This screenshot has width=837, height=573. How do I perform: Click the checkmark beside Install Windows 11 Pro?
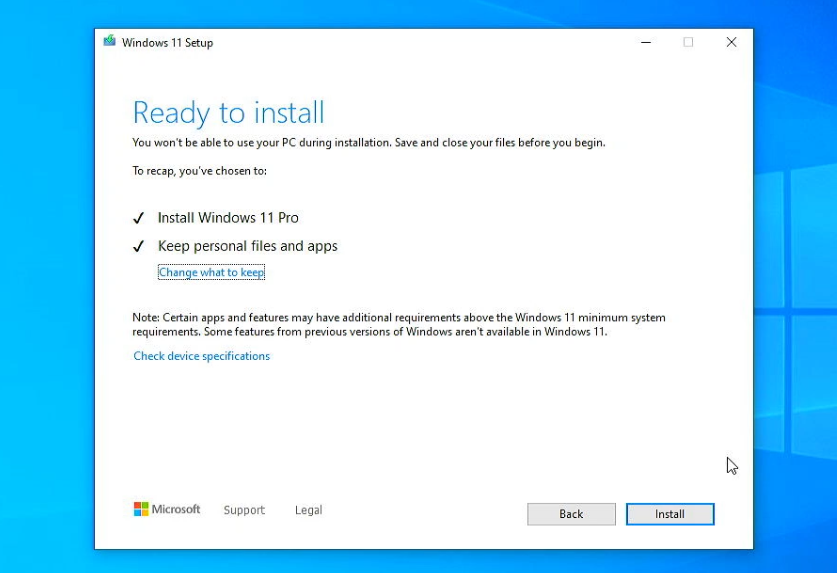(x=138, y=218)
